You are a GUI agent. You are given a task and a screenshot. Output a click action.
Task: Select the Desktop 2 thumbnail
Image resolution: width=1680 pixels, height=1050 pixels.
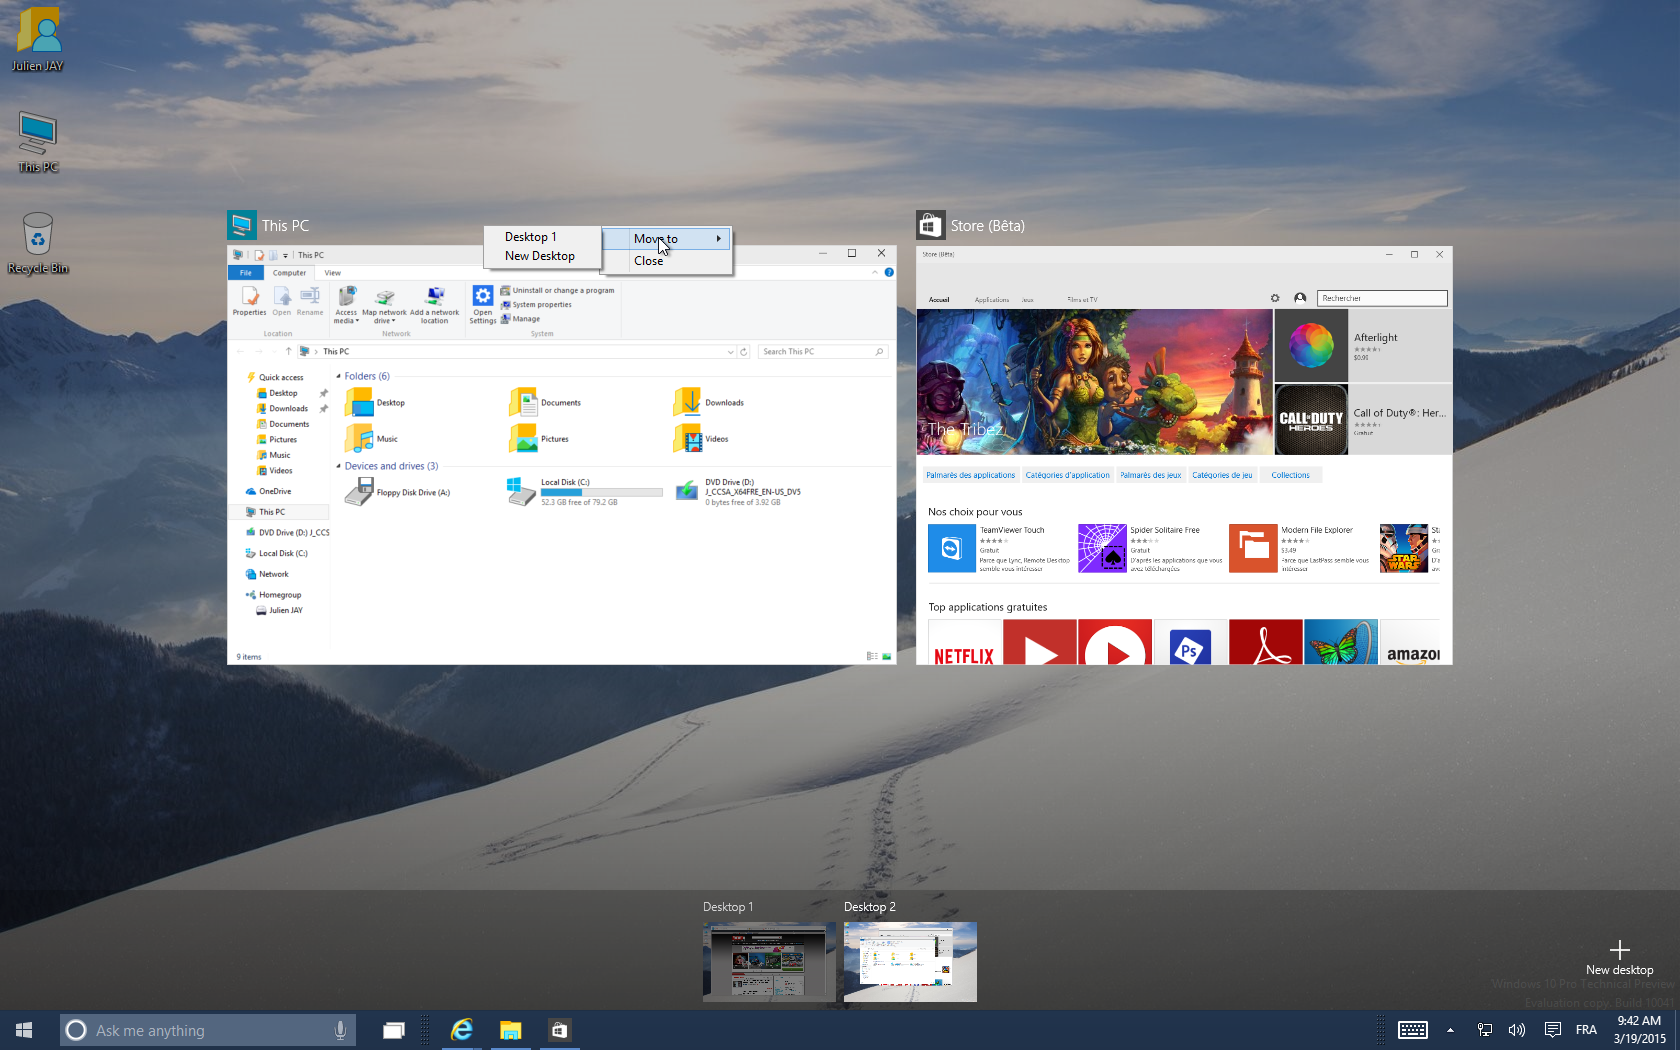(909, 962)
